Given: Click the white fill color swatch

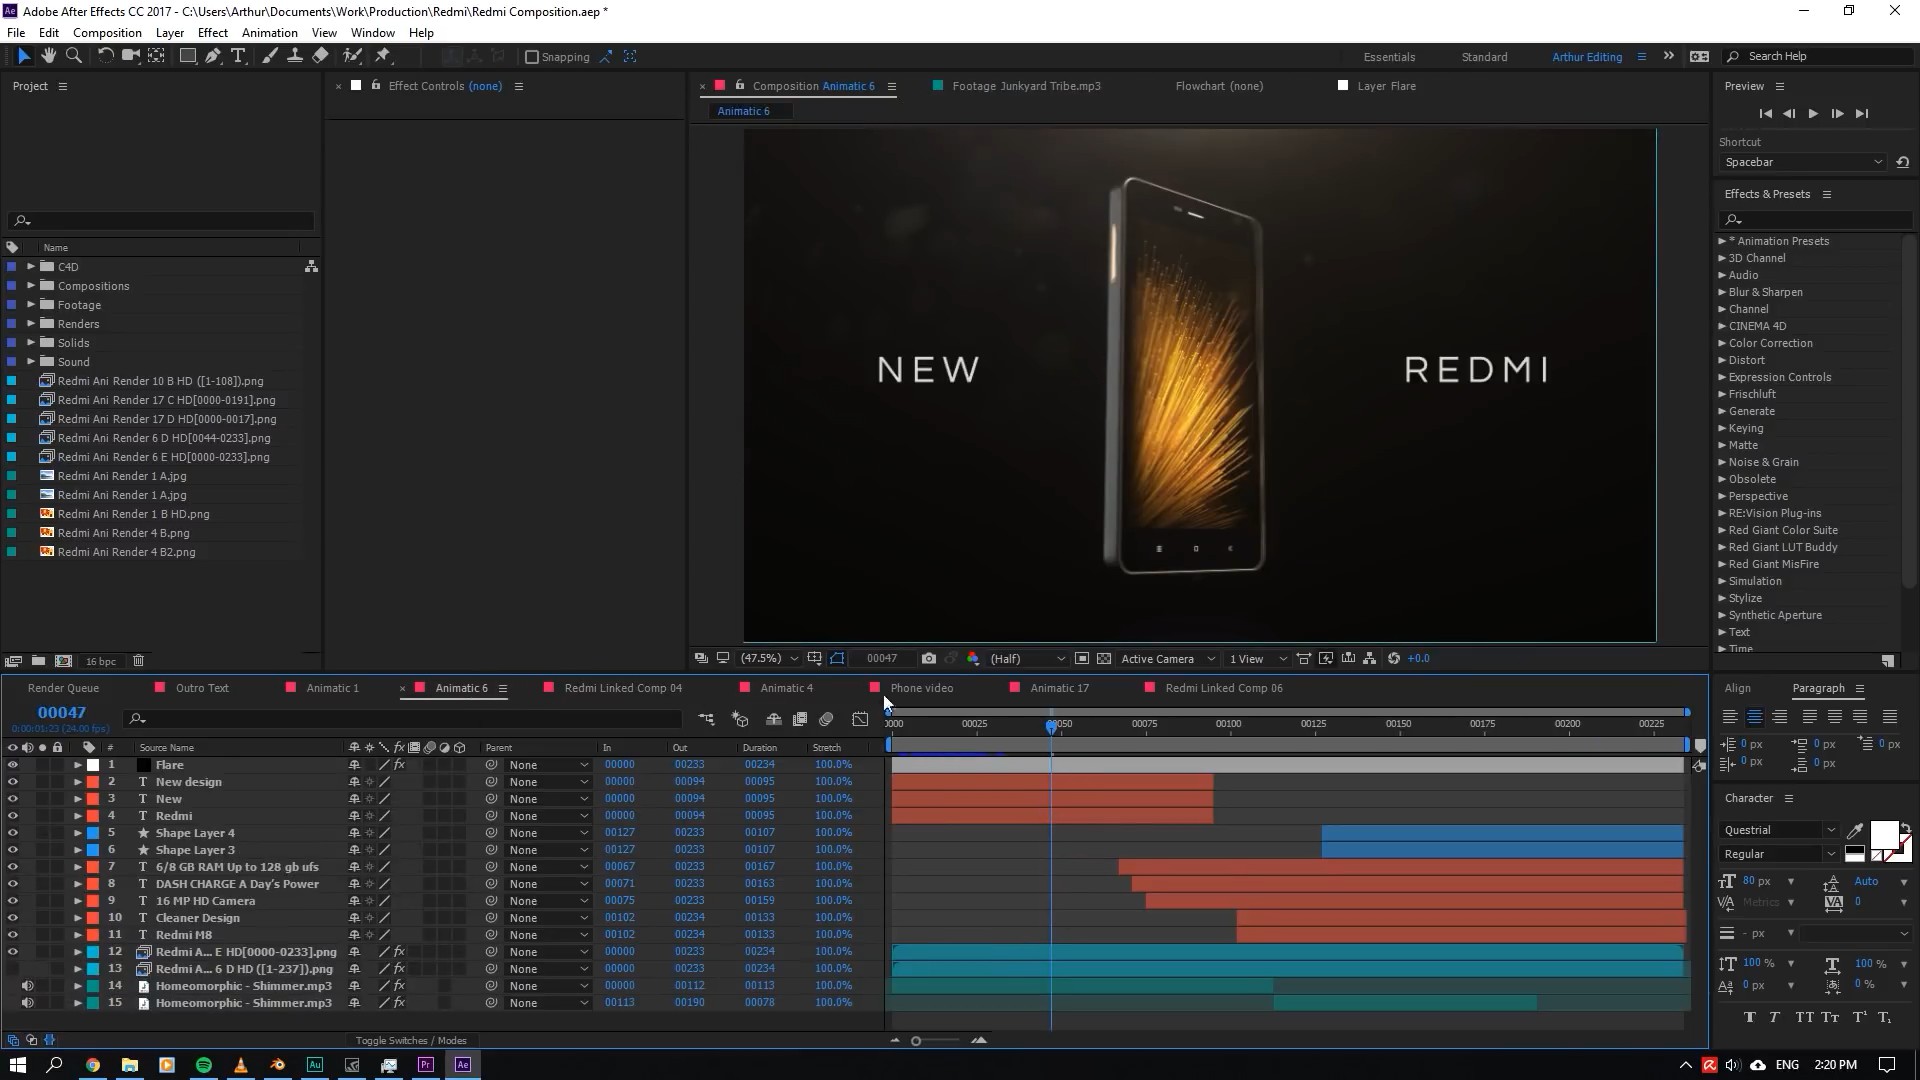Looking at the screenshot, I should pos(1883,835).
